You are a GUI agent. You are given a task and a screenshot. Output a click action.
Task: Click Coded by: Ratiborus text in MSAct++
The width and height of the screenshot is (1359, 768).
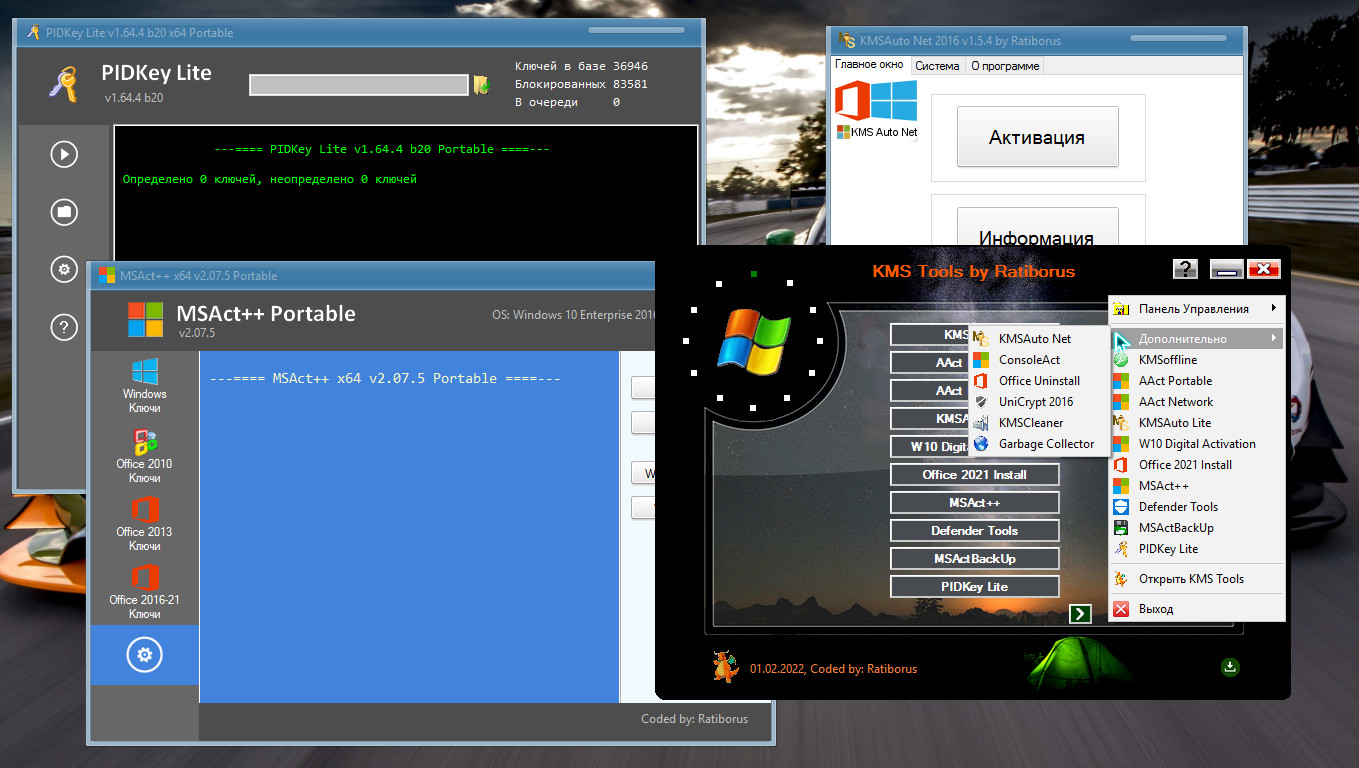[x=694, y=718]
